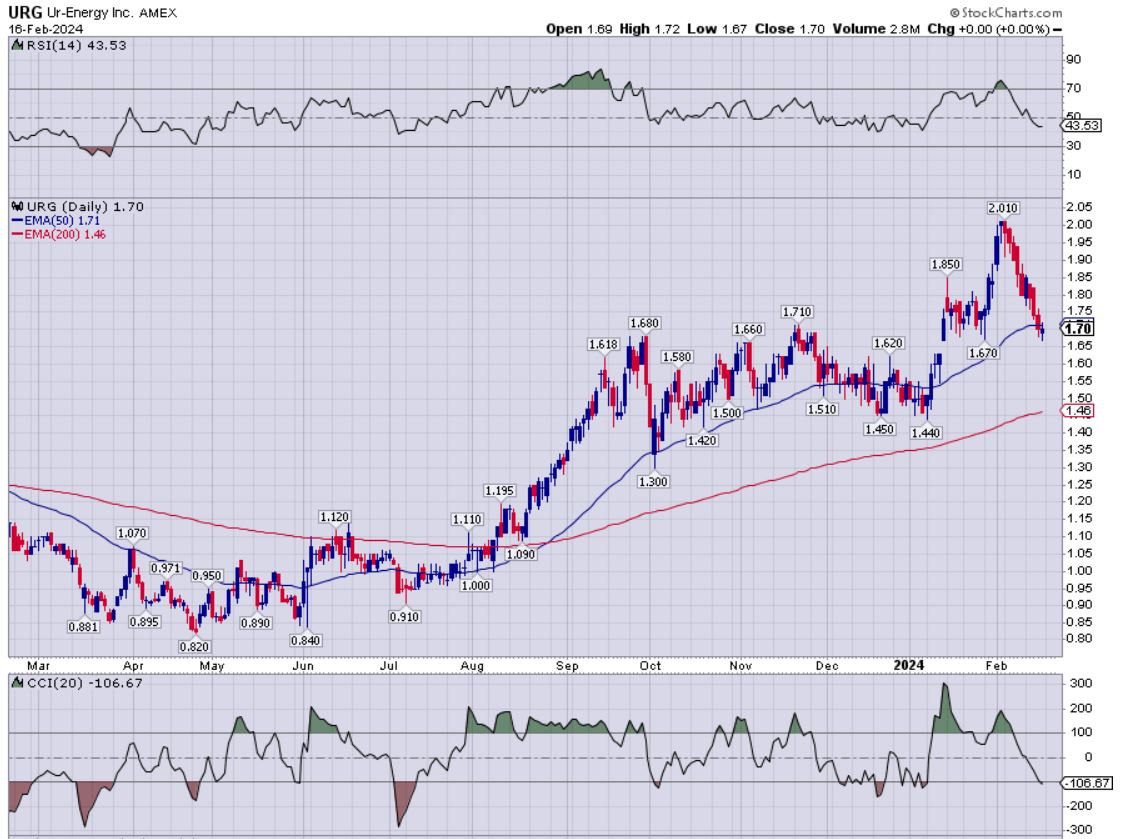Image resolution: width=1122 pixels, height=839 pixels.
Task: Click the 1.300 October low label
Action: [x=653, y=481]
